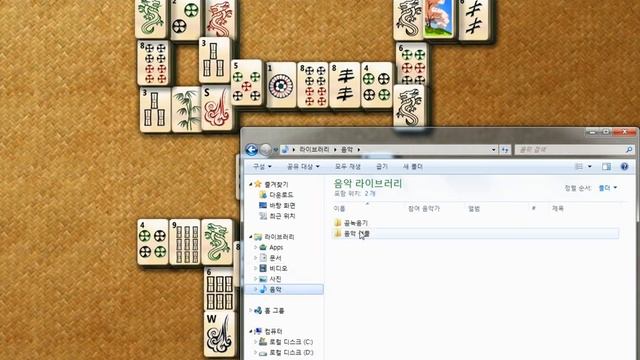Viewport: 640px width, 360px height.
Task: Select the W wind Mahjong tile
Action: 220,333
